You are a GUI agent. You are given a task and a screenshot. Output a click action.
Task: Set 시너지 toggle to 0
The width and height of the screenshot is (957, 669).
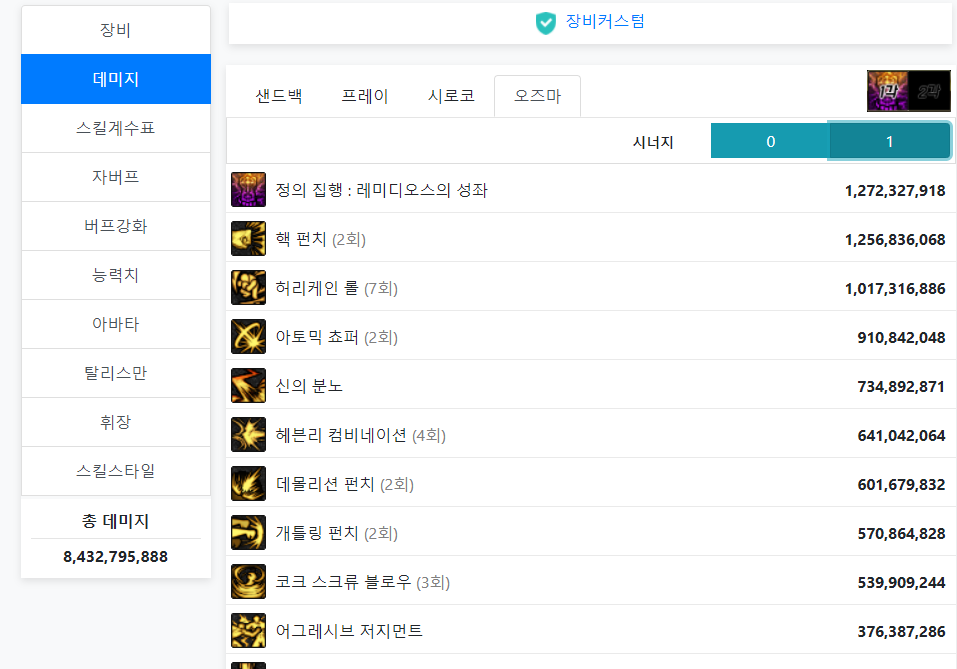(x=770, y=141)
